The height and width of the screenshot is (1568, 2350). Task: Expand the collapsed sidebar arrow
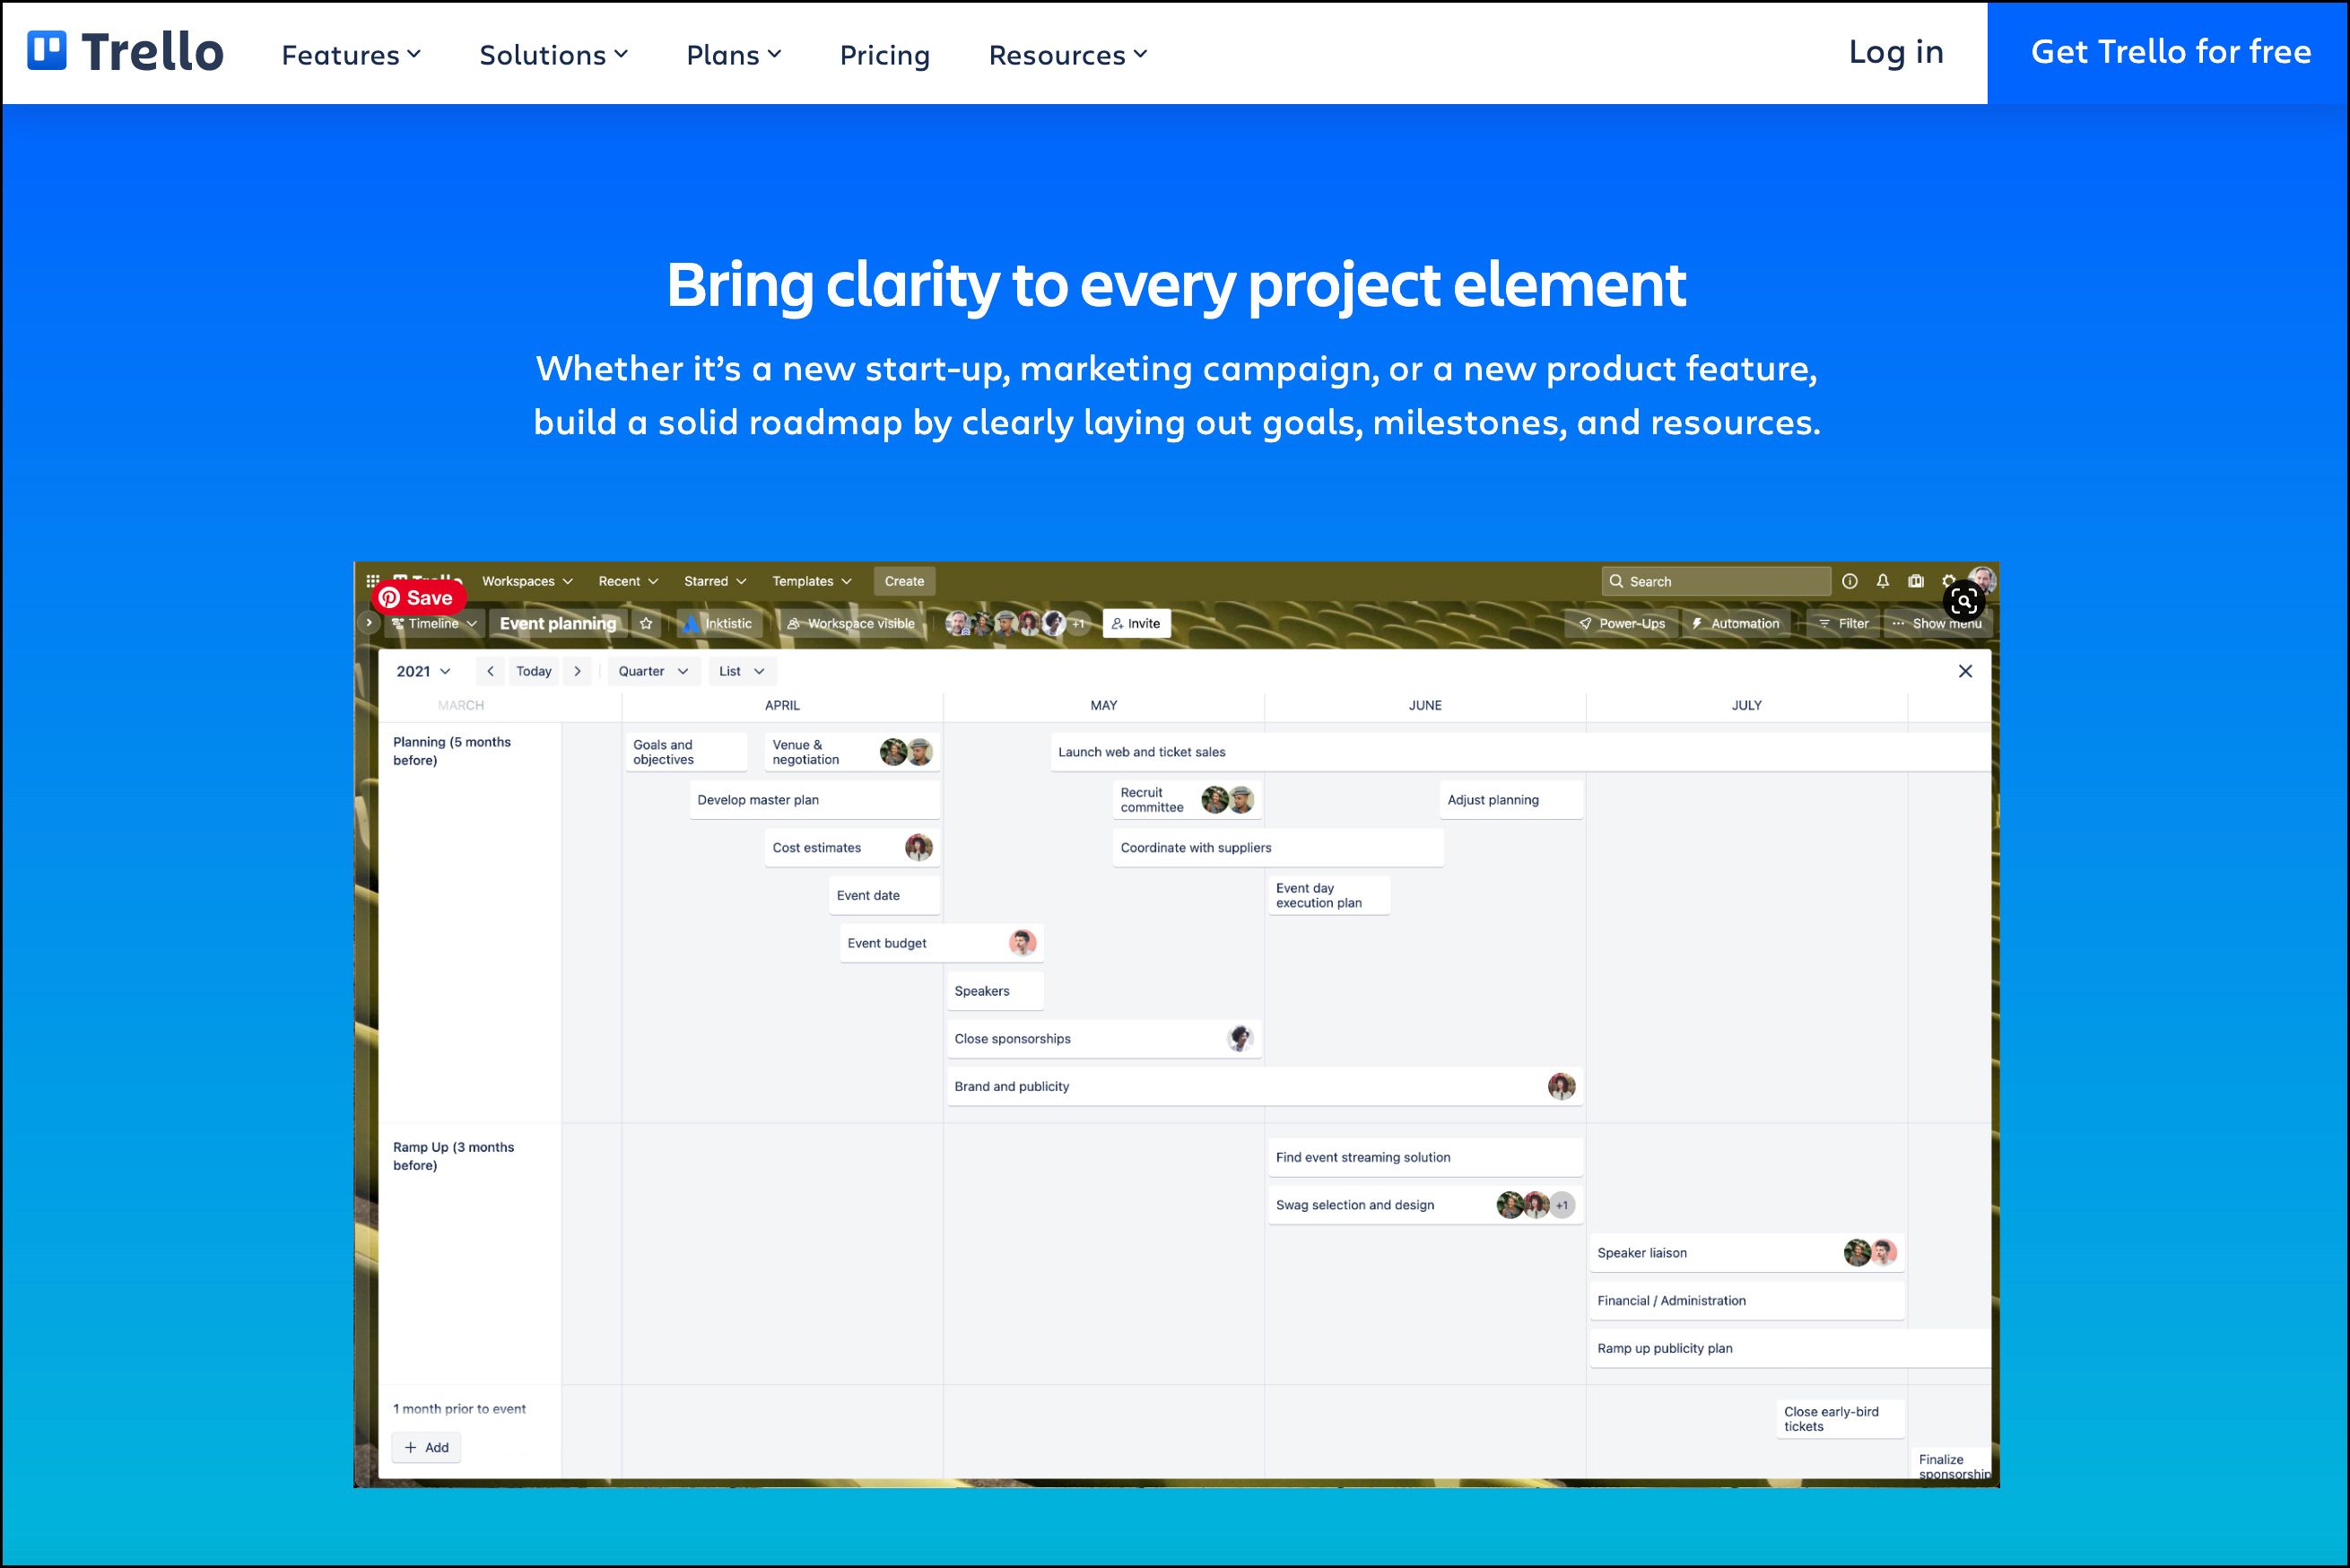[369, 623]
